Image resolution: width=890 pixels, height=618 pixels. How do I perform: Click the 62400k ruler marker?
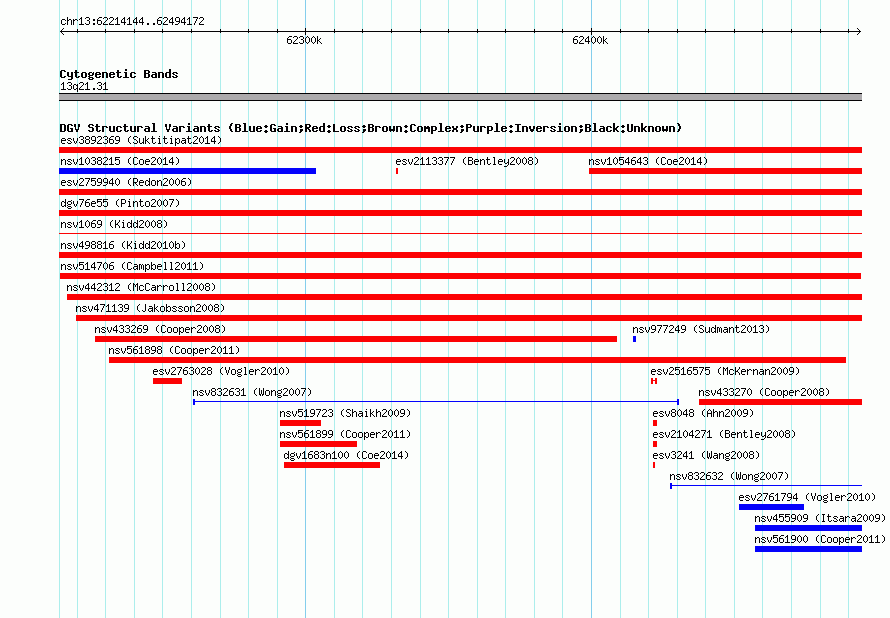click(590, 40)
